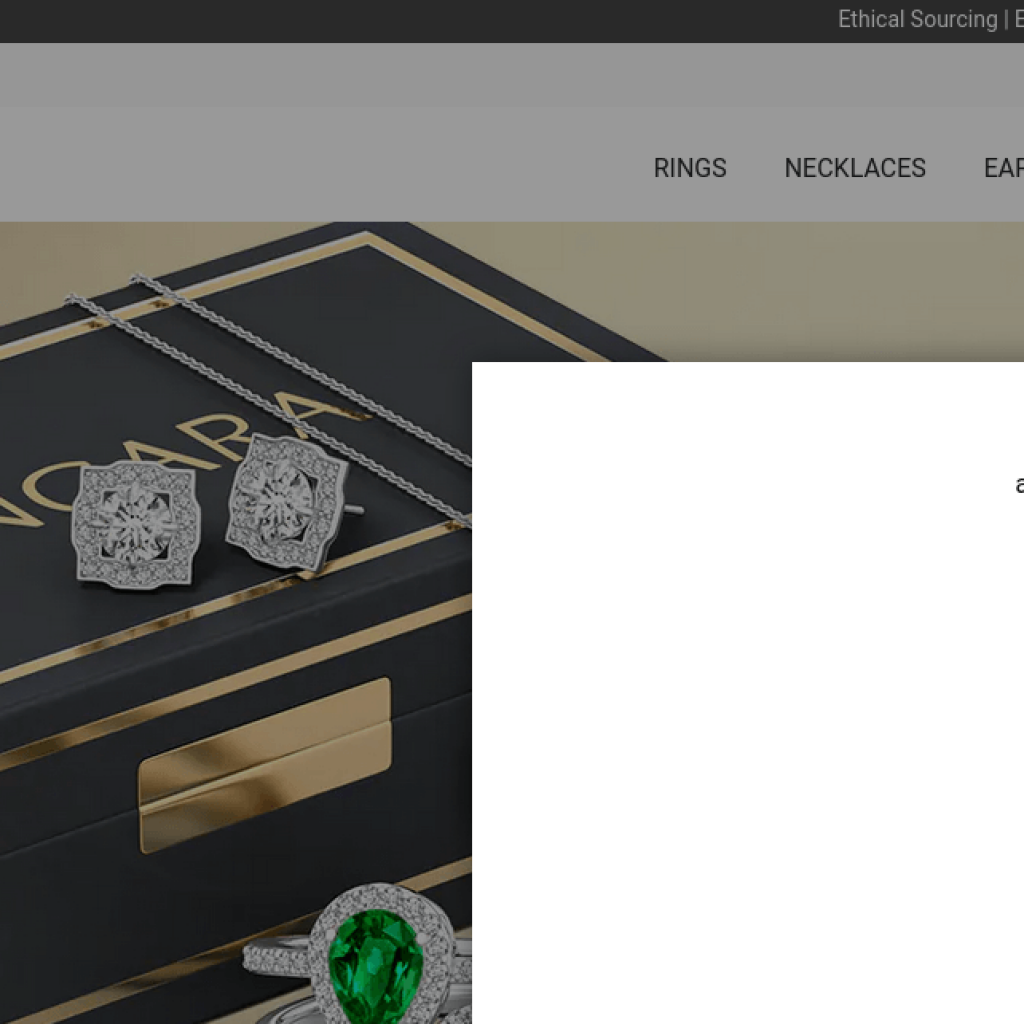Image resolution: width=1024 pixels, height=1024 pixels.
Task: Click the gold plate on the jewelry box
Action: 264,765
